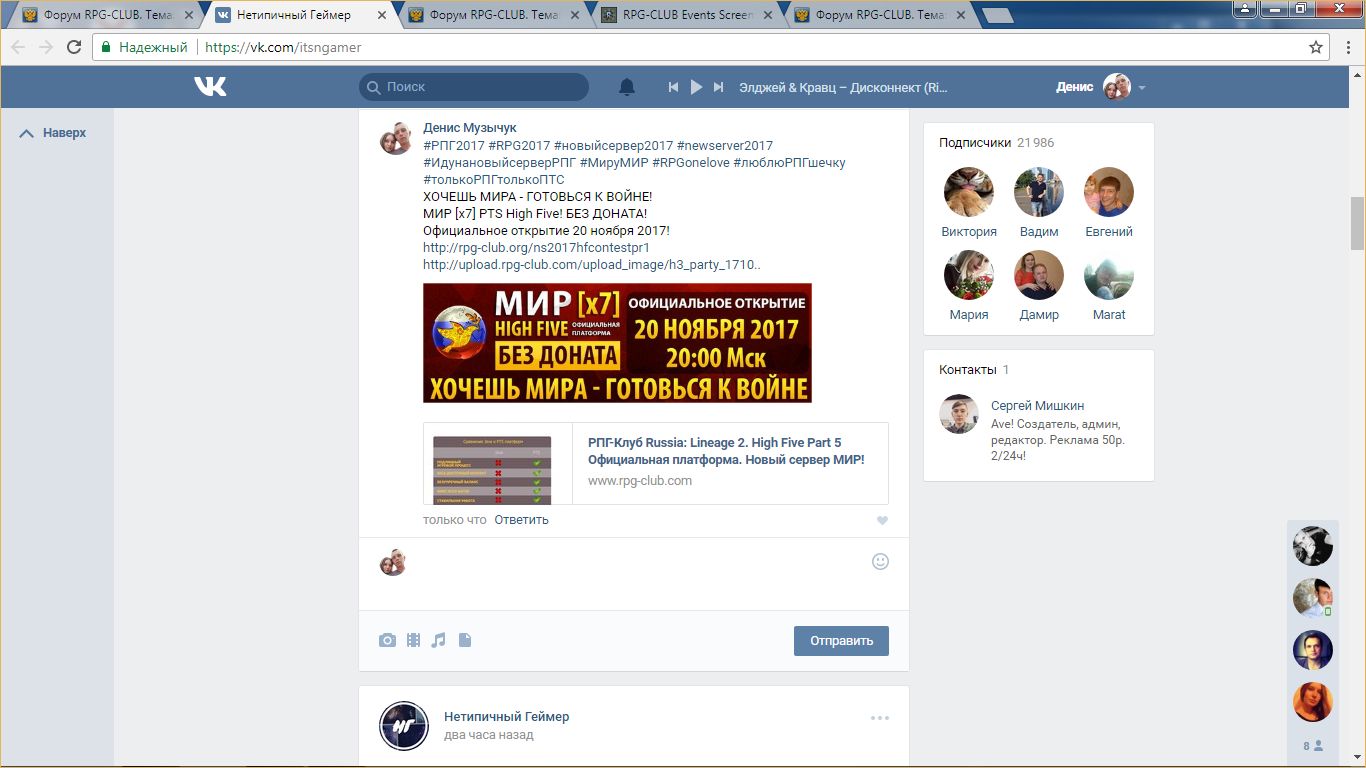The width and height of the screenshot is (1366, 768).
Task: Open the online friends counter 8
Action: coord(1313,746)
